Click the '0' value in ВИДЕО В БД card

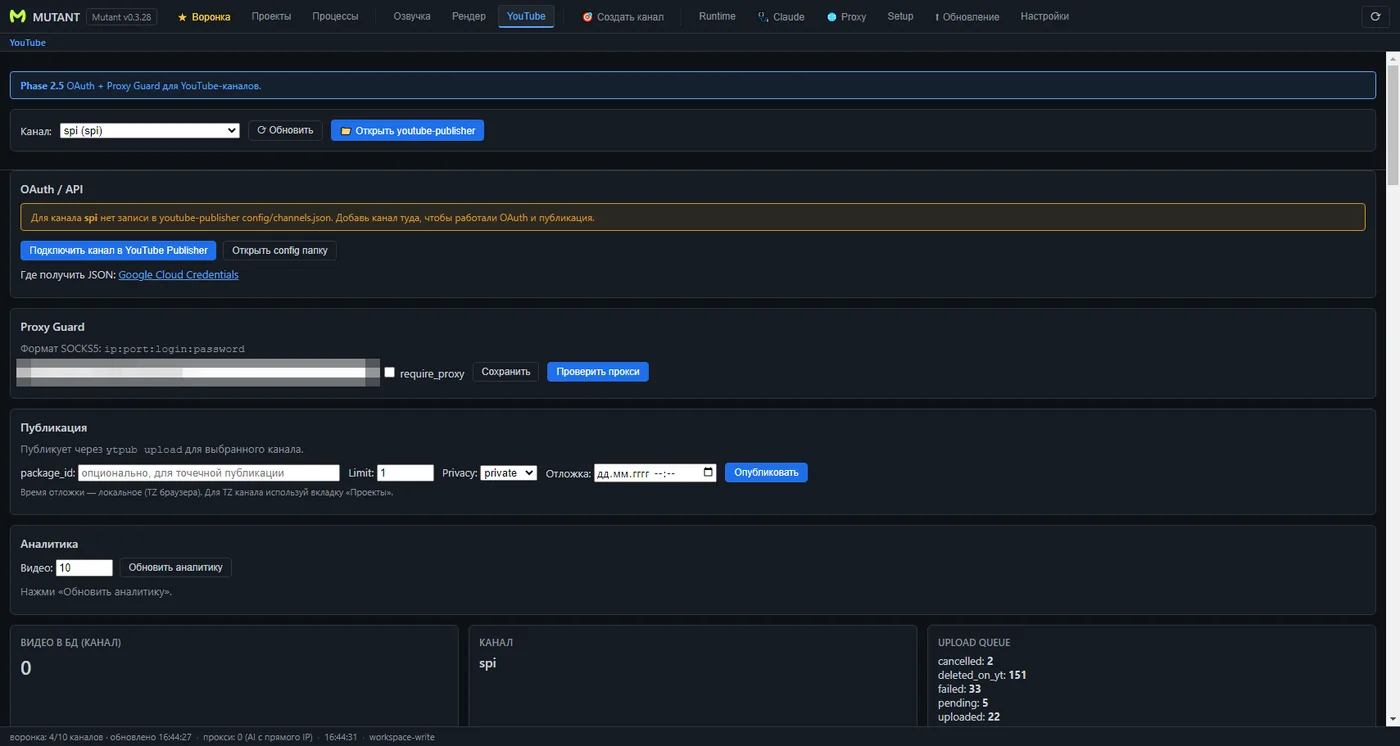coord(26,668)
